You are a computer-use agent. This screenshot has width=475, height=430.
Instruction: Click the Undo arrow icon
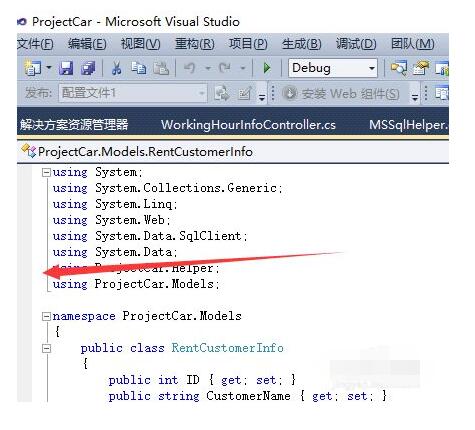190,68
